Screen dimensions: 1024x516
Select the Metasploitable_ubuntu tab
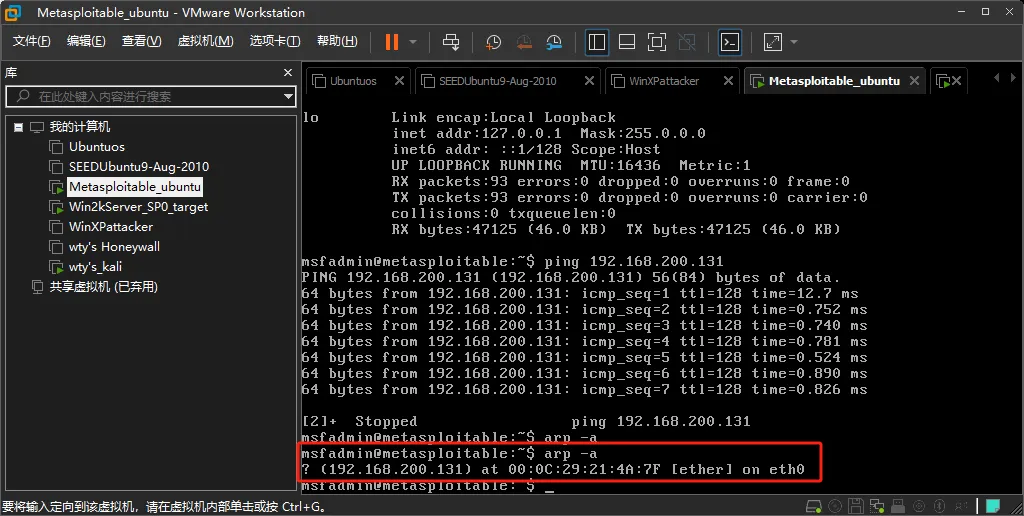pyautogui.click(x=834, y=81)
